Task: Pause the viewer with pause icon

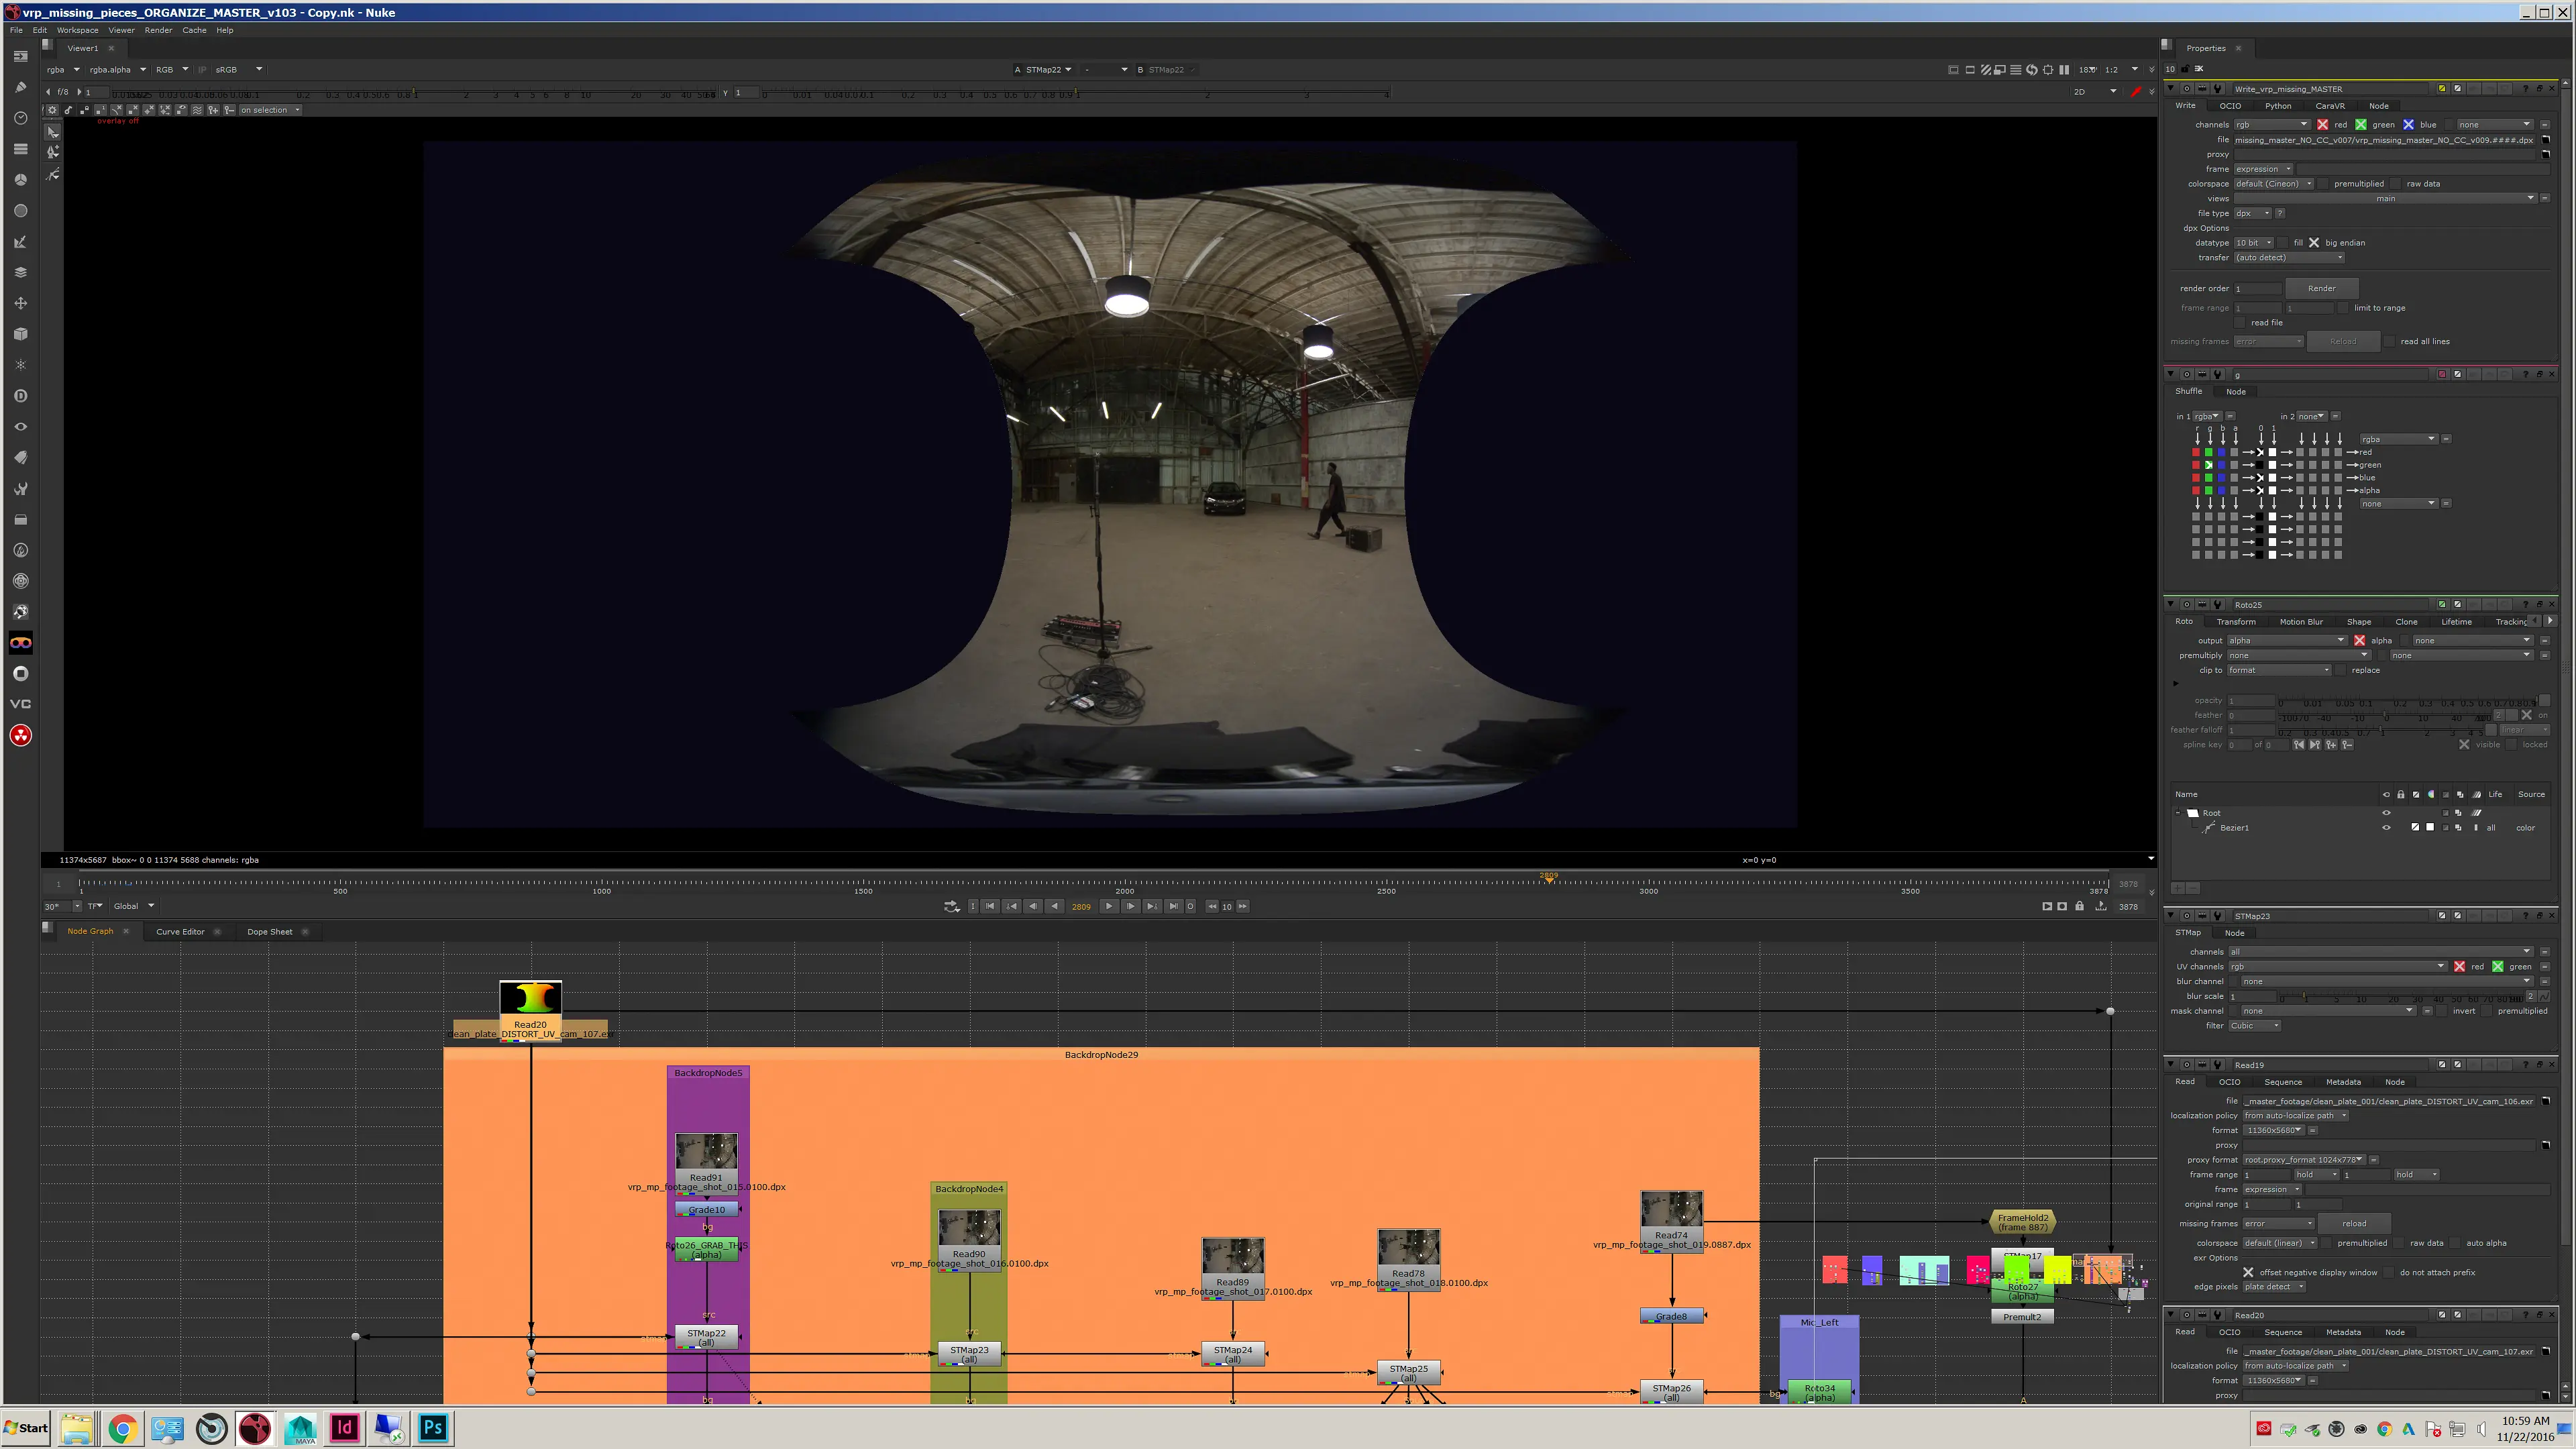Action: [2064, 70]
